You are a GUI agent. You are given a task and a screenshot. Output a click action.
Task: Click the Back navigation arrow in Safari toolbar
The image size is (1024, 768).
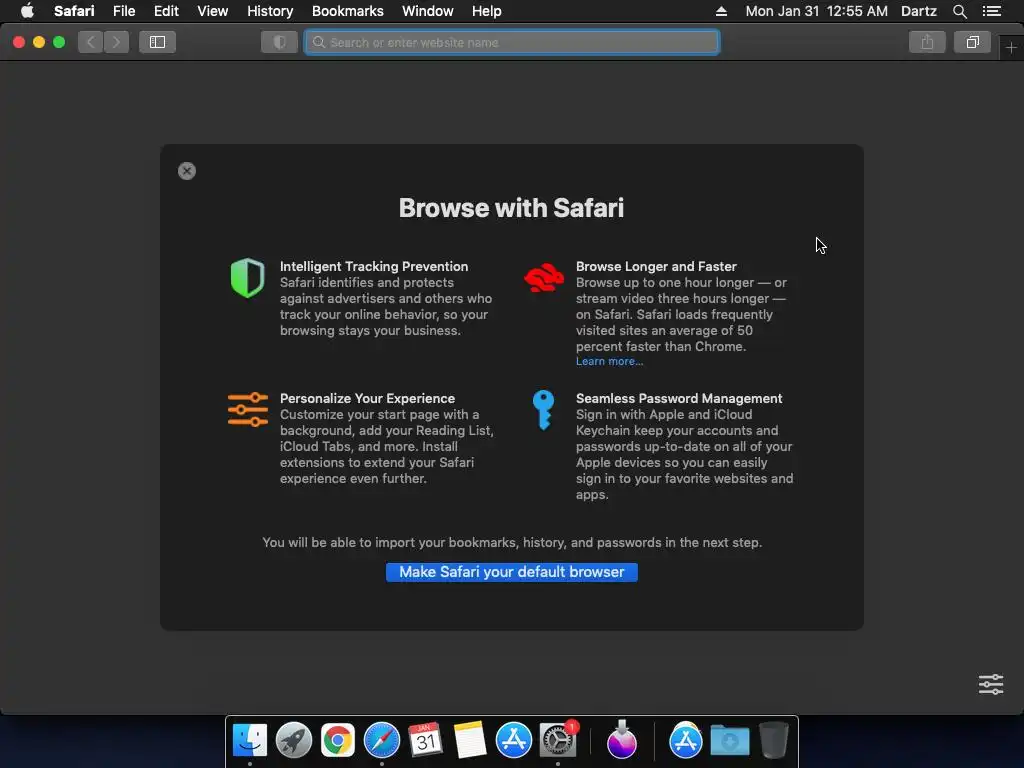[x=91, y=42]
